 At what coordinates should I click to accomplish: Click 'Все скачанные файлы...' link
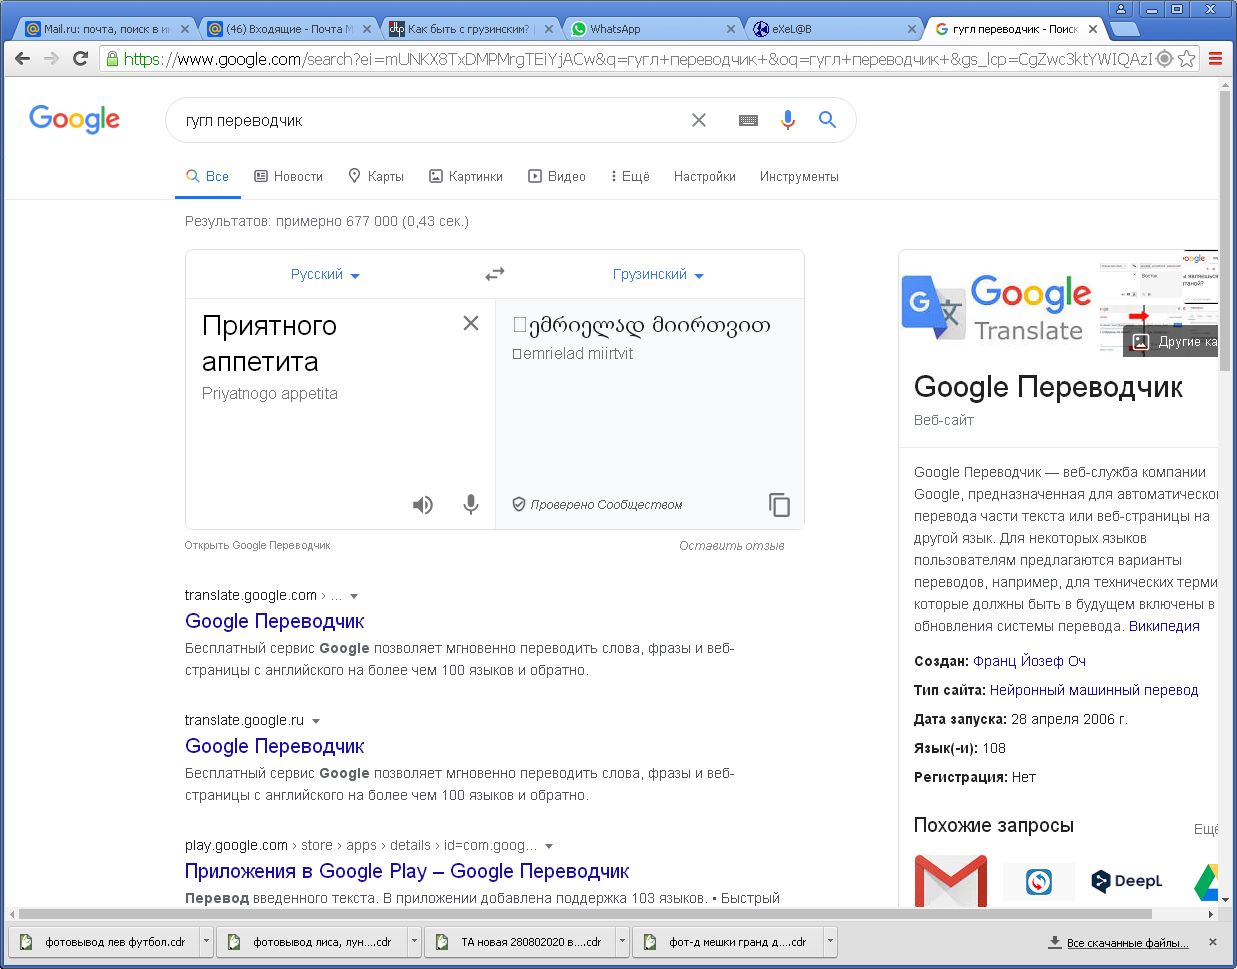pos(1128,943)
